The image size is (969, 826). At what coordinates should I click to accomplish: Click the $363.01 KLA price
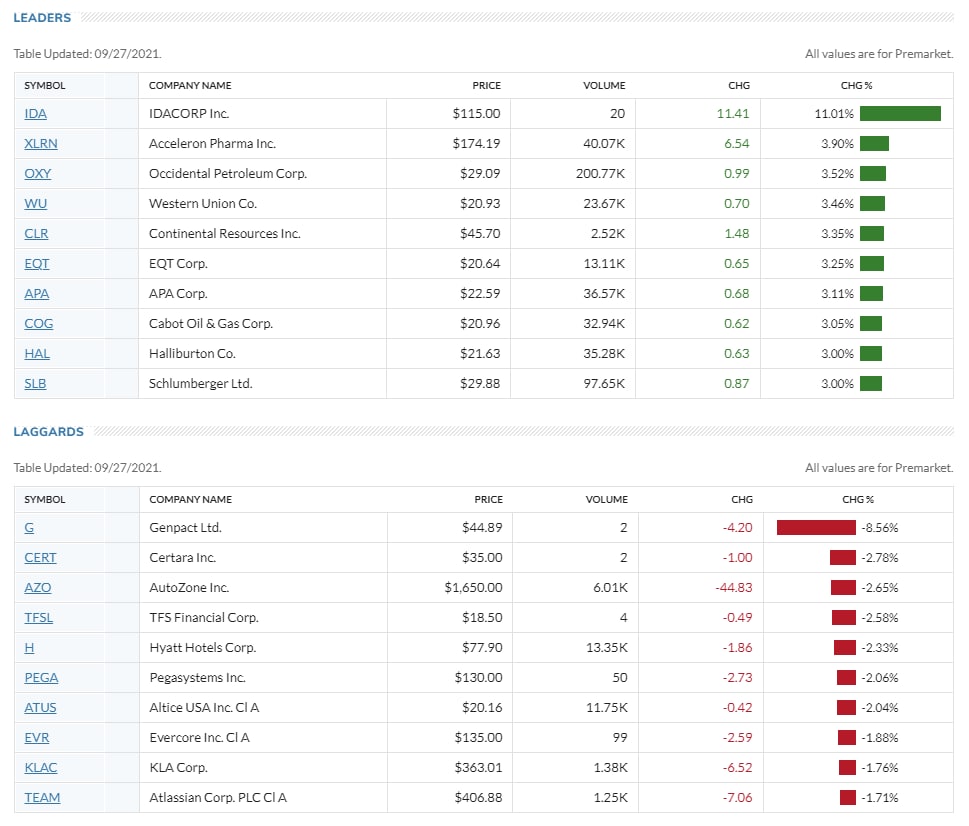point(478,767)
